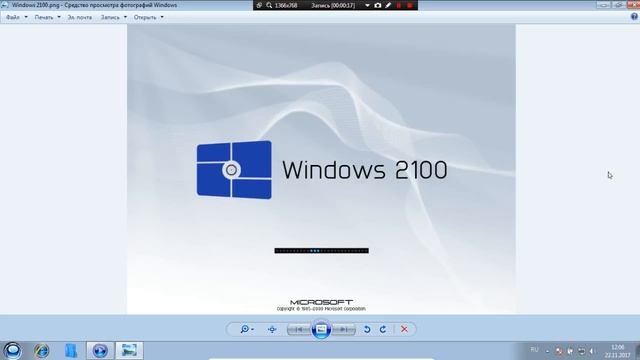The width and height of the screenshot is (640, 360).
Task: Click the red tray notification icon
Action: tap(559, 351)
